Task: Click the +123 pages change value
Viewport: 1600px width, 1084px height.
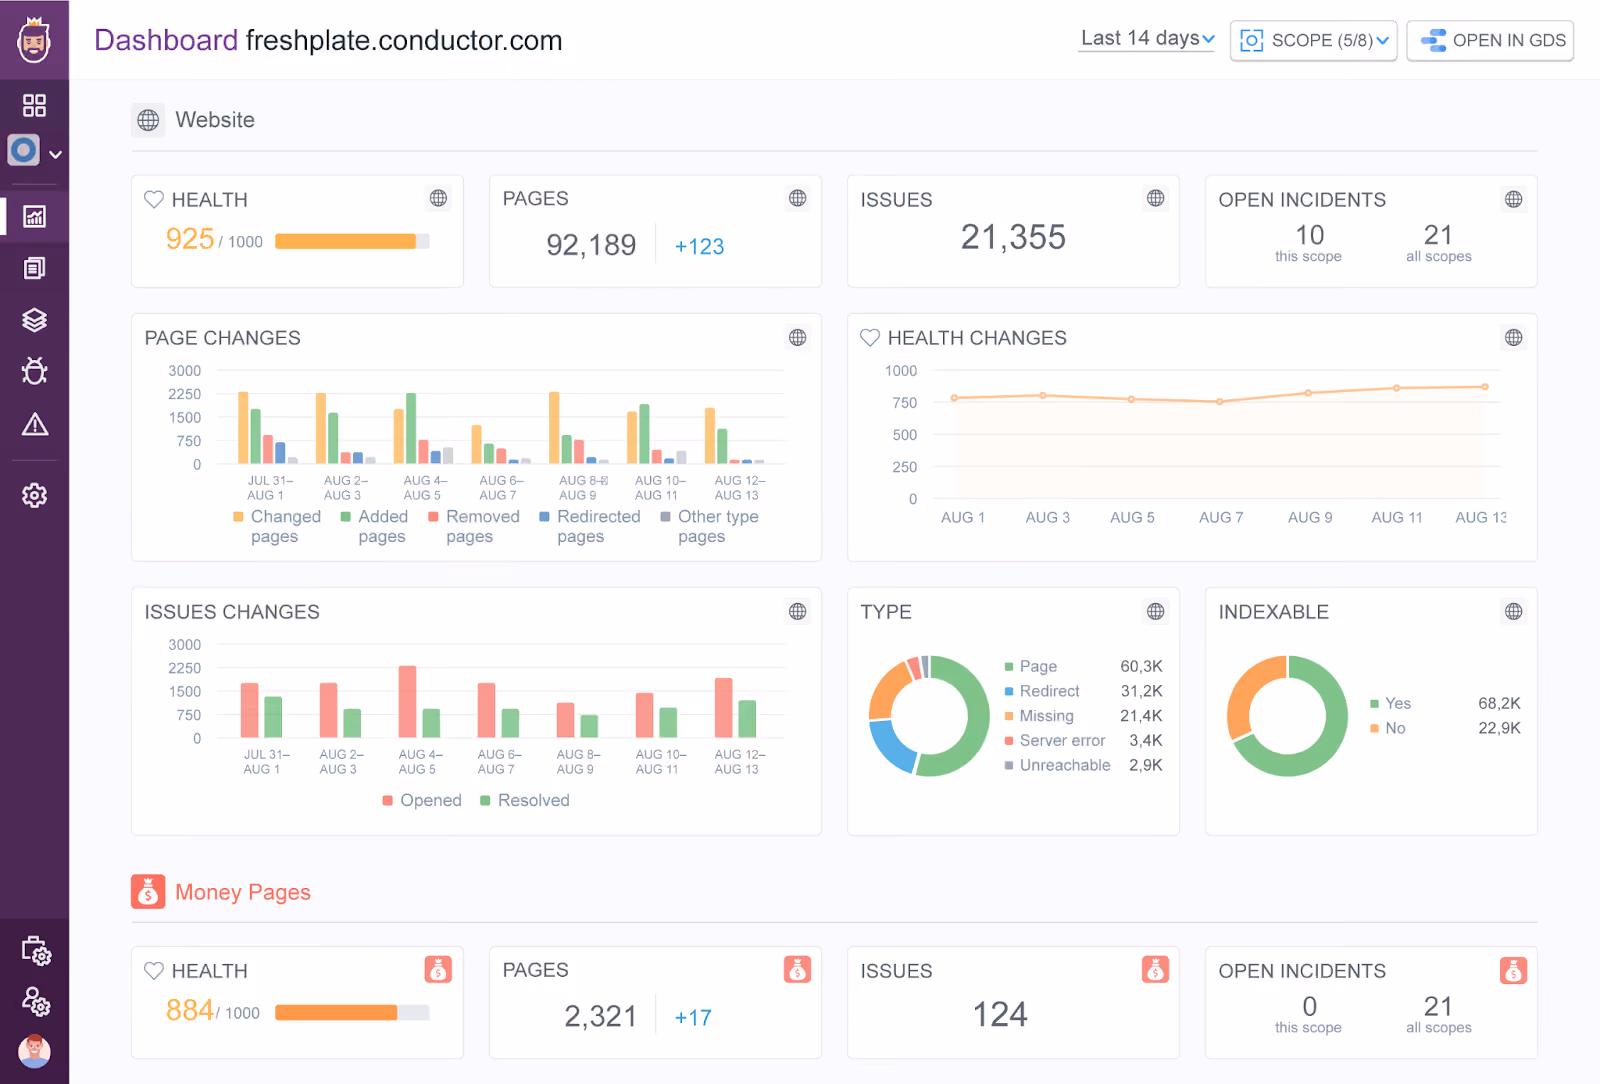Action: click(x=699, y=246)
